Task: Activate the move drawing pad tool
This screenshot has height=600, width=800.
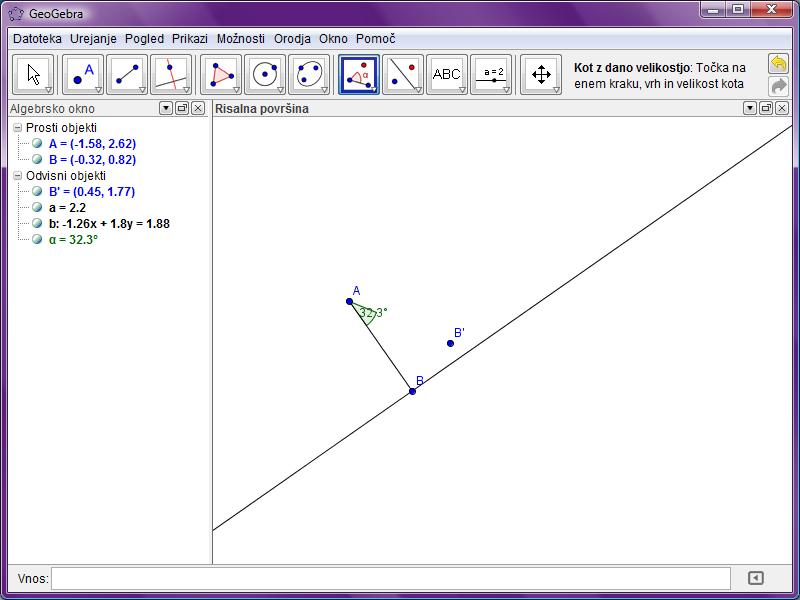Action: 541,75
